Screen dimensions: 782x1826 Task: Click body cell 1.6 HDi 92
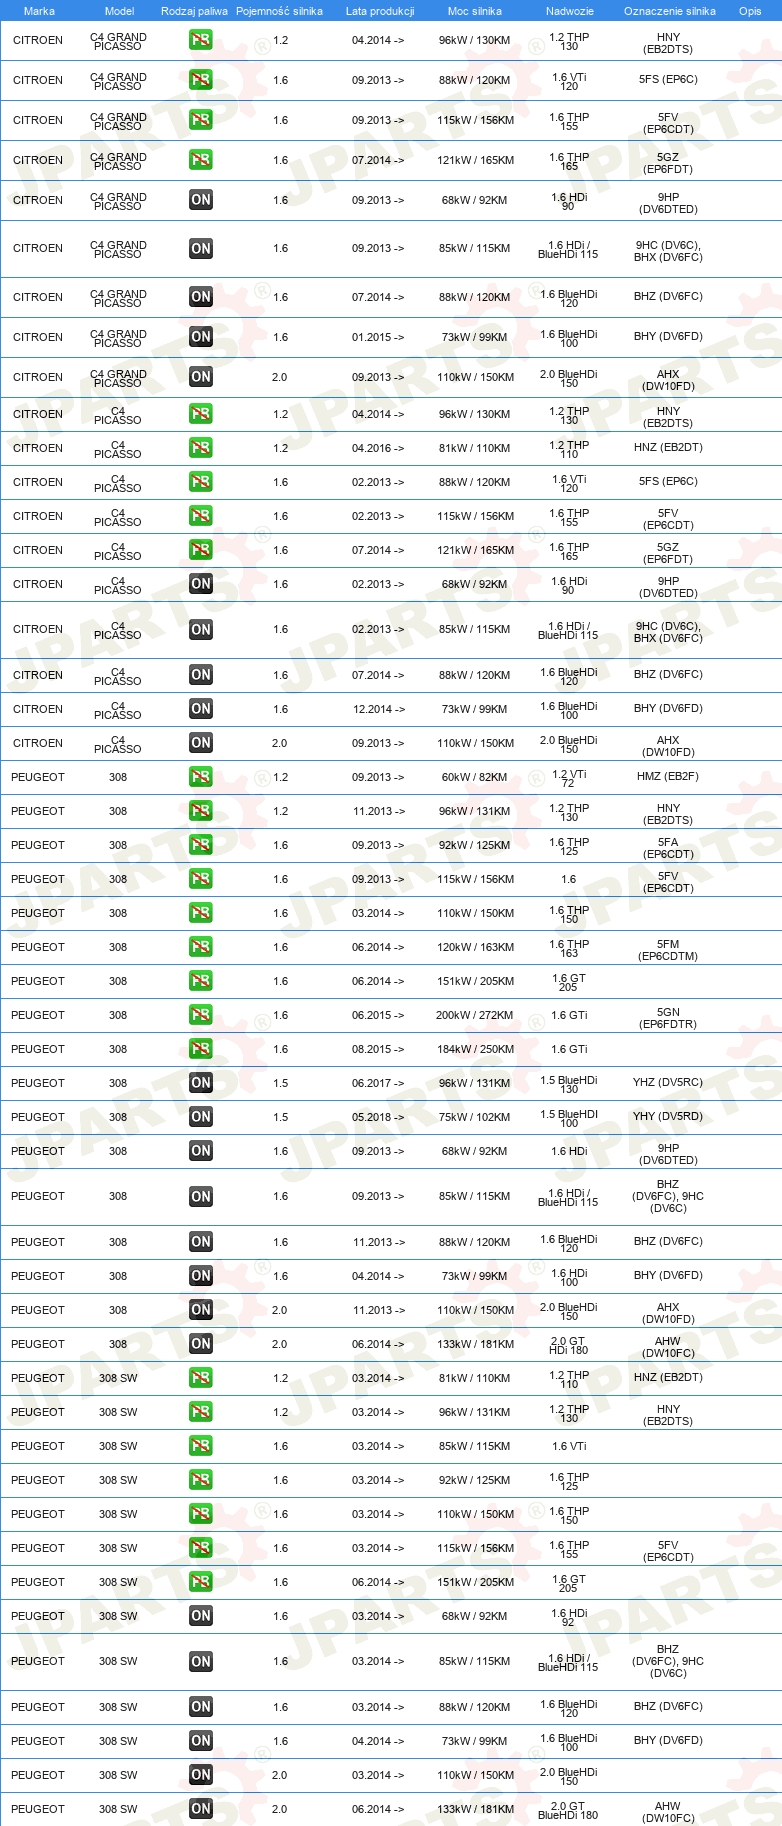569,1617
